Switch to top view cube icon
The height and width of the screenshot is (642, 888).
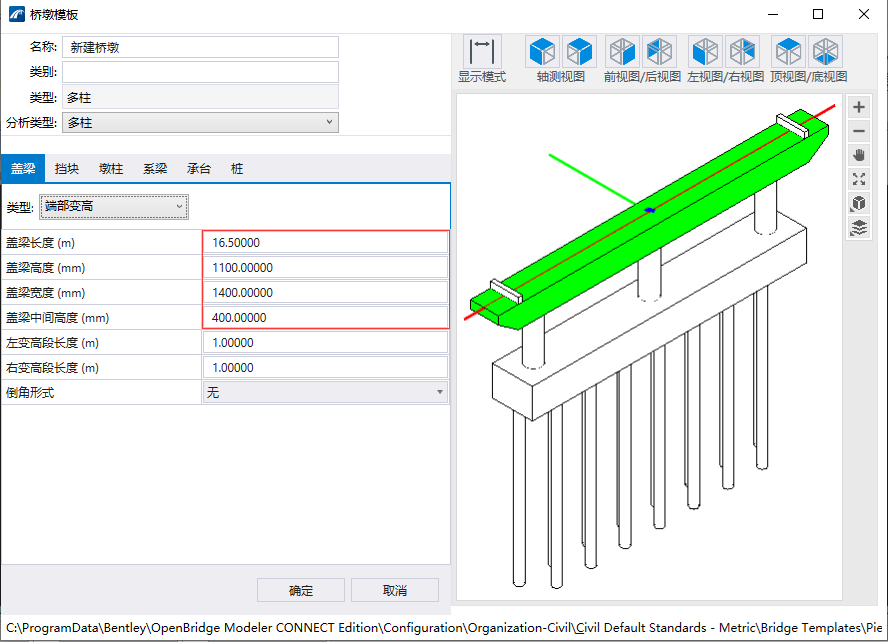pyautogui.click(x=789, y=51)
